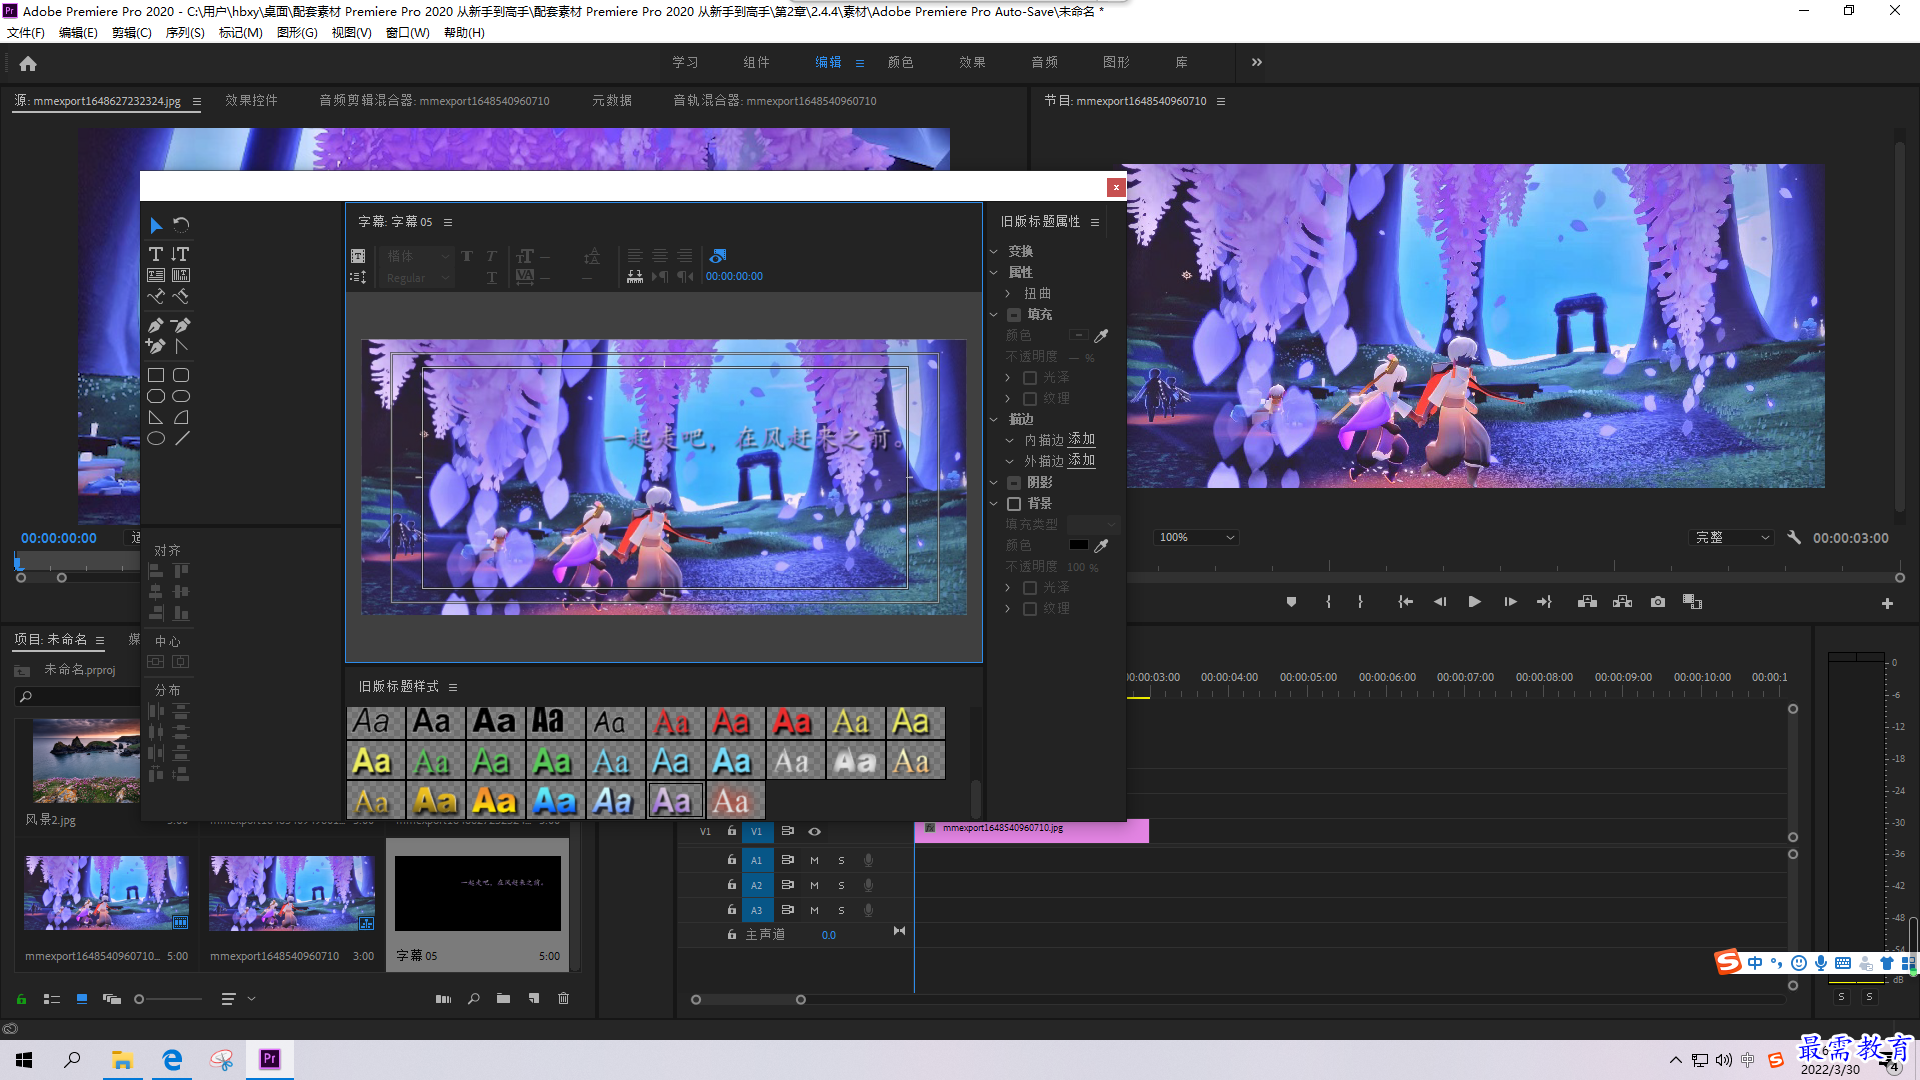The image size is (1920, 1080).
Task: Toggle sync lock on track V1
Action: [788, 831]
